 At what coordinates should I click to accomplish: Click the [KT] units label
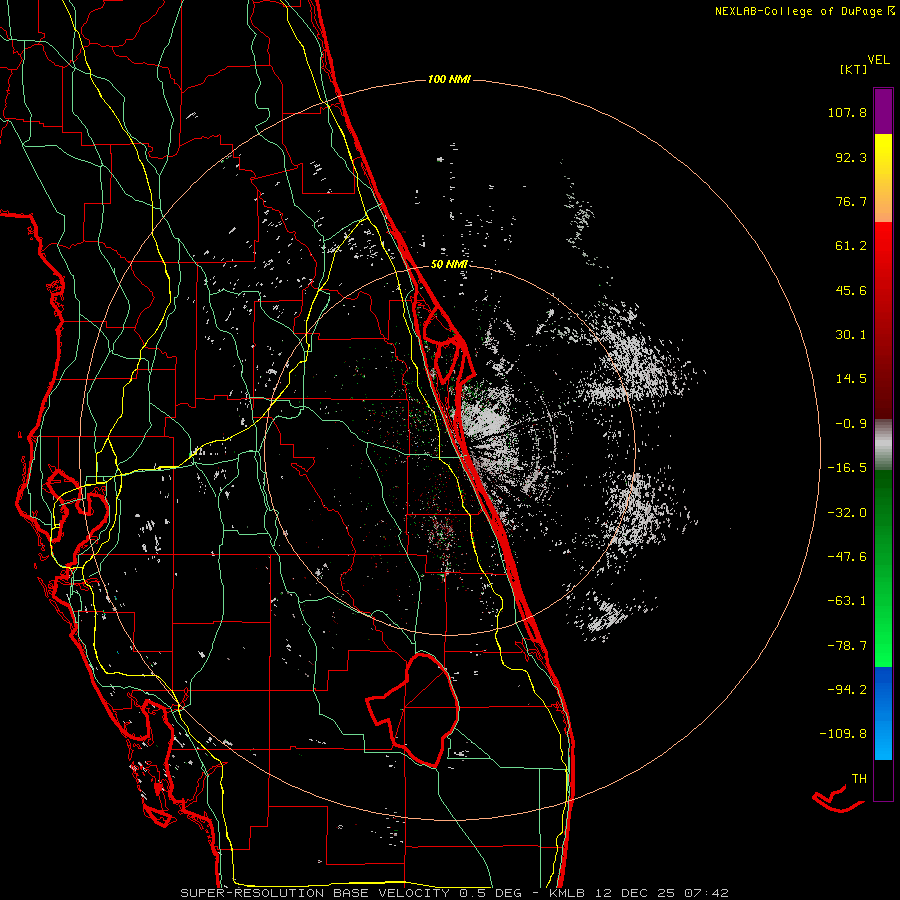click(x=854, y=69)
